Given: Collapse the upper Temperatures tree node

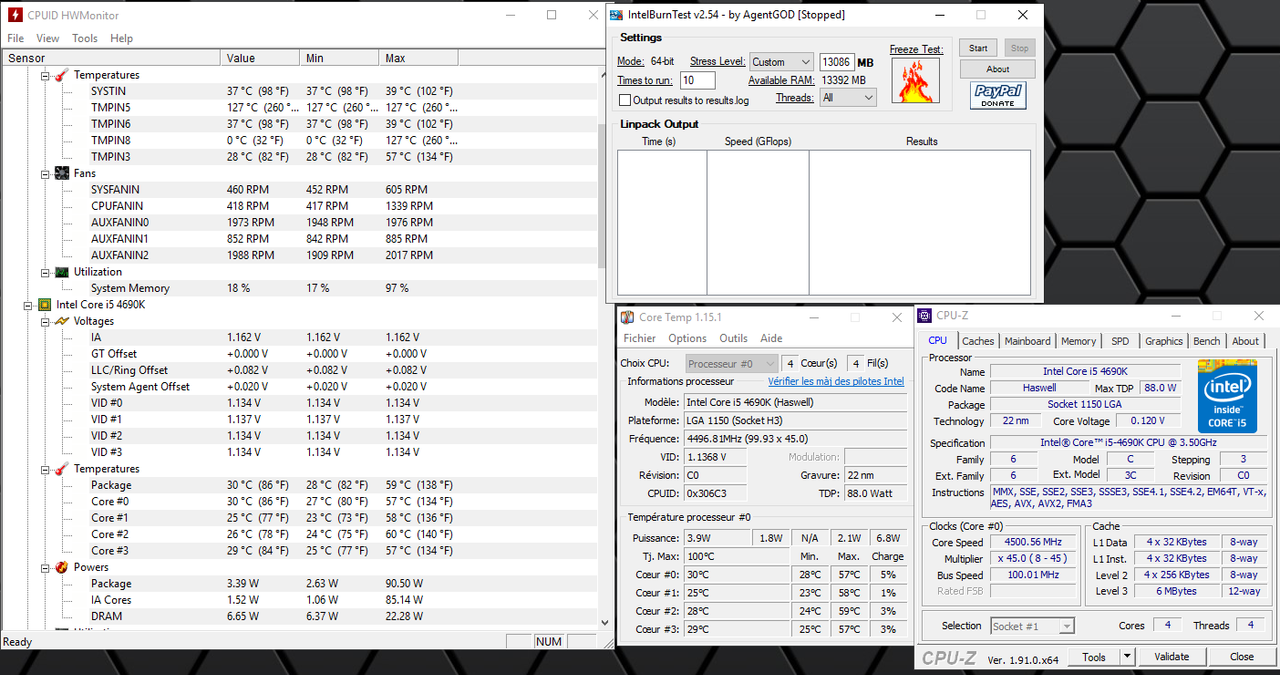Looking at the screenshot, I should tap(45, 75).
